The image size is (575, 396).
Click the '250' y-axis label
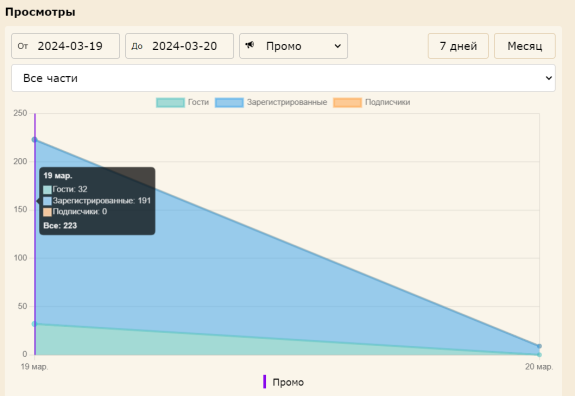pyautogui.click(x=20, y=113)
